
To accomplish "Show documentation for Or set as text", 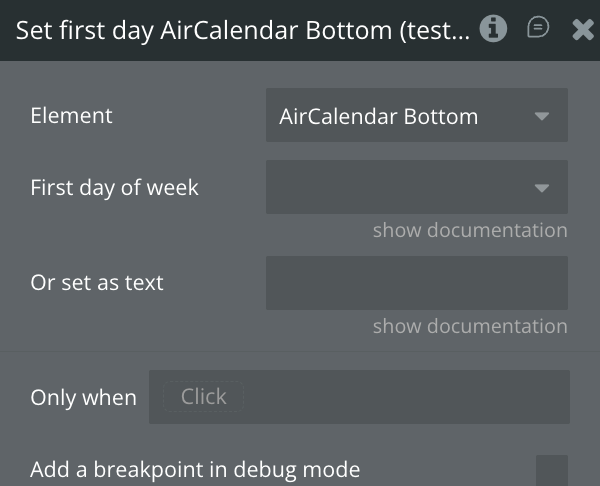I will [469, 326].
